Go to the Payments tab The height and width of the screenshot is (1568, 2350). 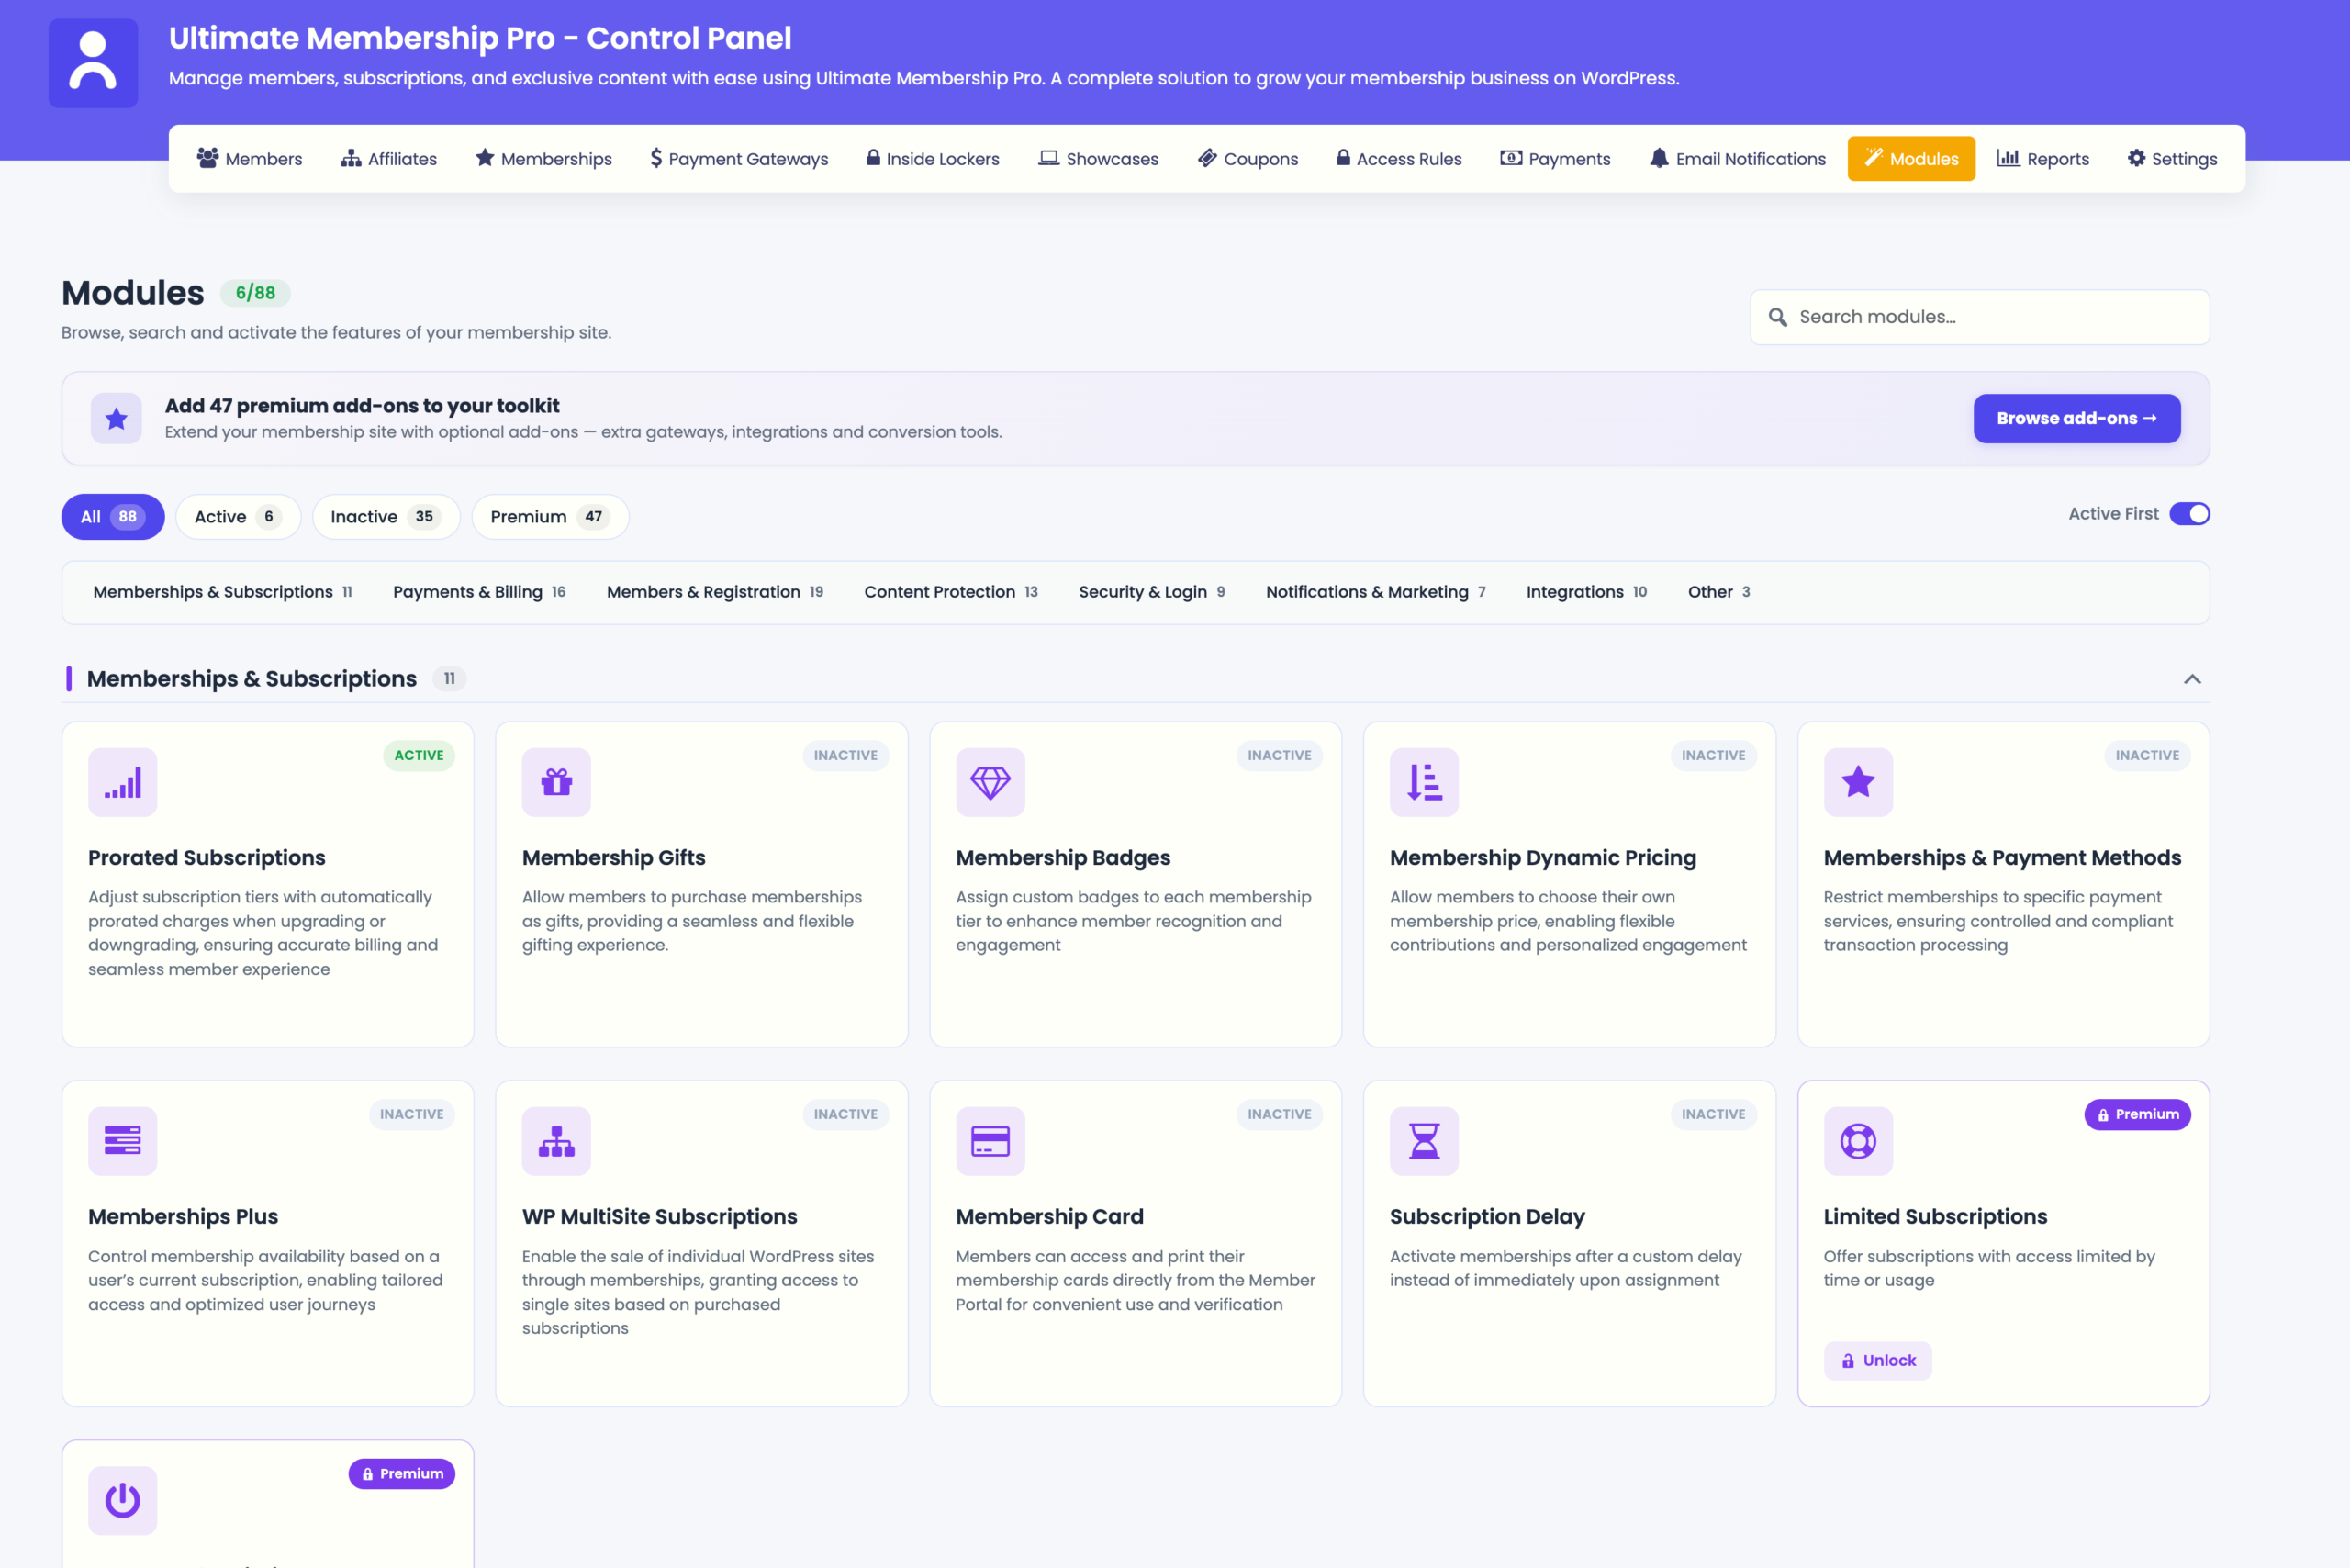[x=1555, y=158]
